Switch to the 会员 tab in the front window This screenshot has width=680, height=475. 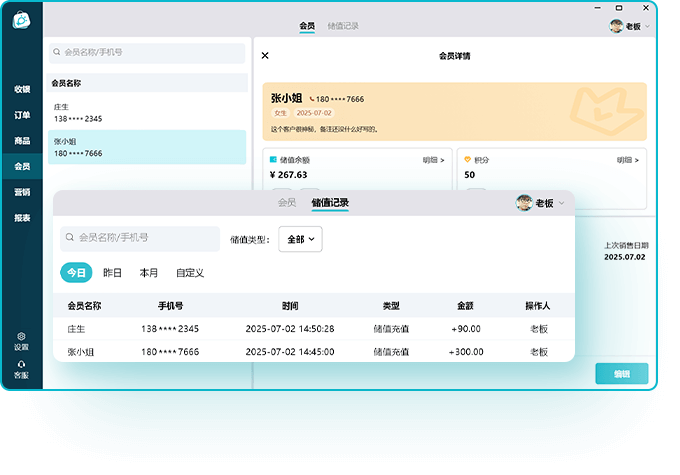[287, 203]
